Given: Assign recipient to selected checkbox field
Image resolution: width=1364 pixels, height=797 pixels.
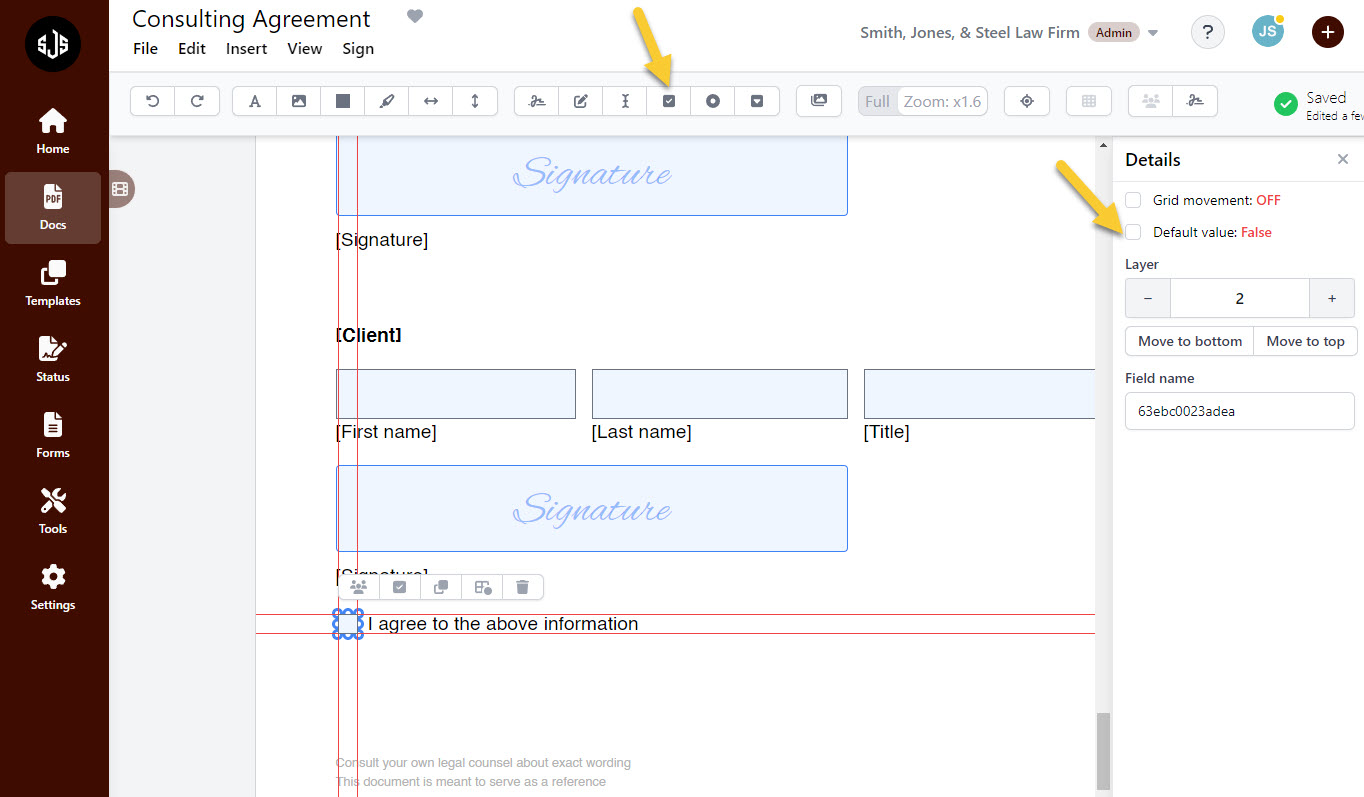Looking at the screenshot, I should click(359, 587).
